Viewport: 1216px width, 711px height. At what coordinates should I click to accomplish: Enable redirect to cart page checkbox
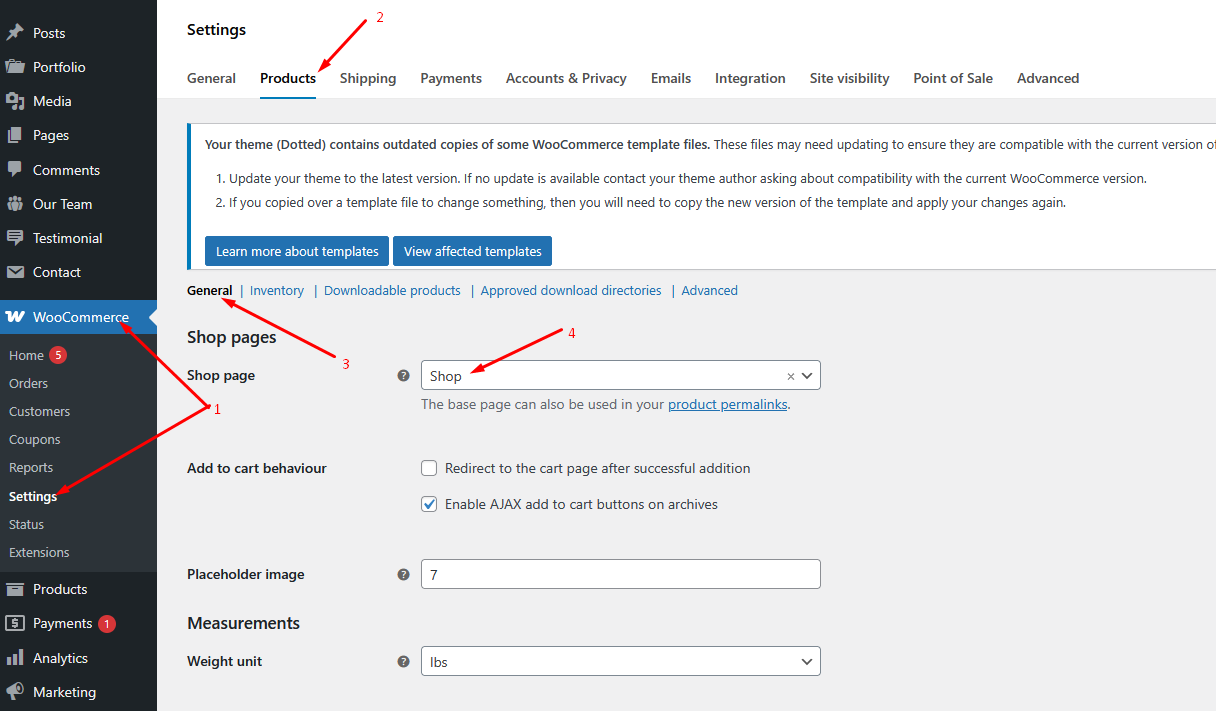[x=430, y=468]
